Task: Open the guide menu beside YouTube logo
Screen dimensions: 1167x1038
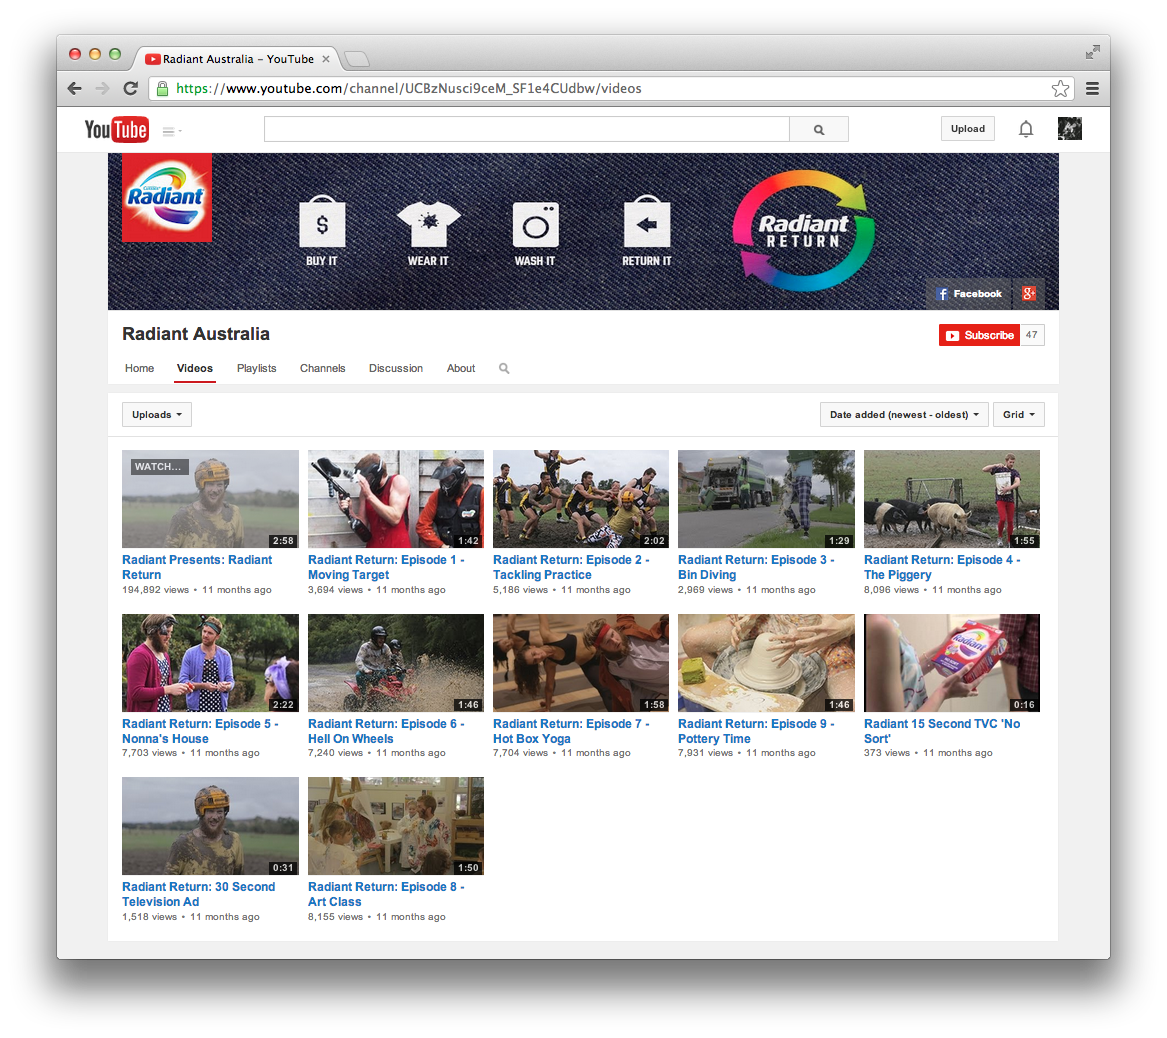Action: 172,131
